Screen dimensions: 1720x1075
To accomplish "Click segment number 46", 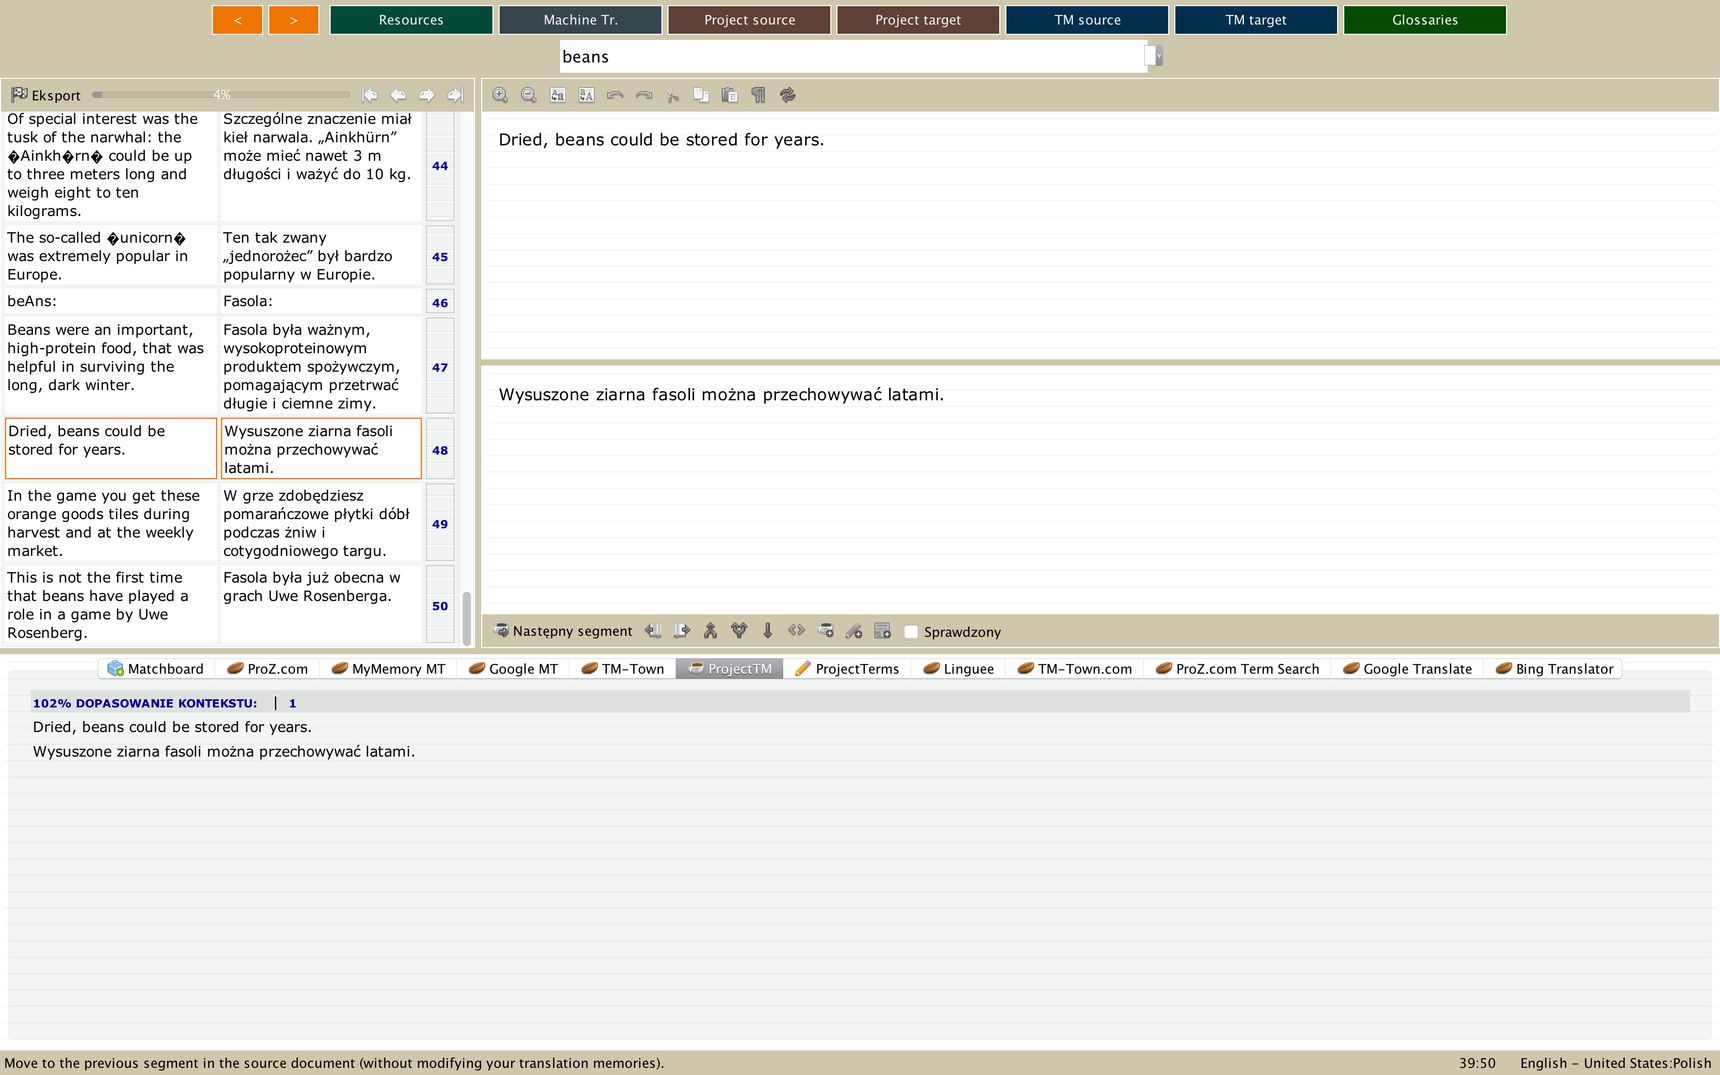I will [440, 302].
